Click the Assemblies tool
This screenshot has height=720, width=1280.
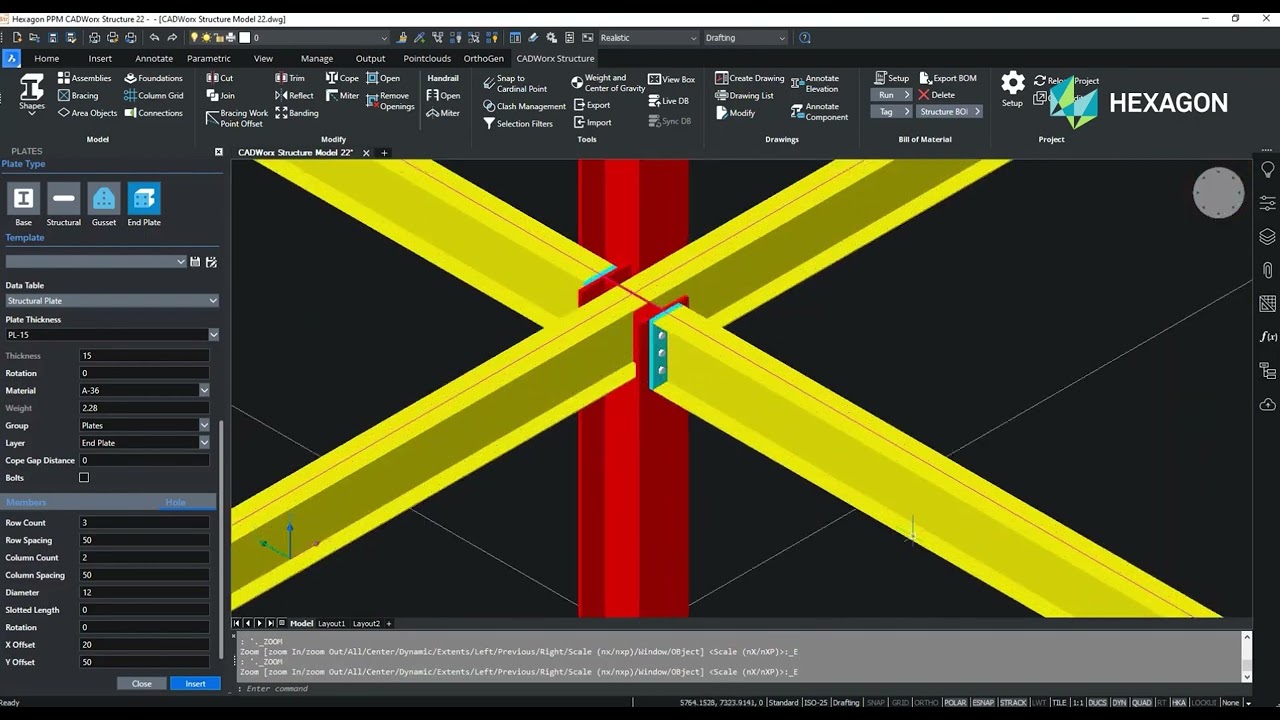(84, 78)
